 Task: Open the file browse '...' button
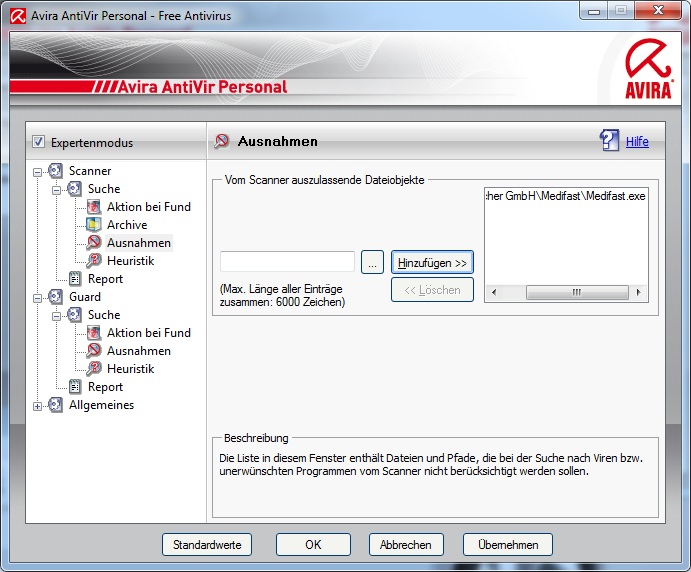pyautogui.click(x=372, y=263)
